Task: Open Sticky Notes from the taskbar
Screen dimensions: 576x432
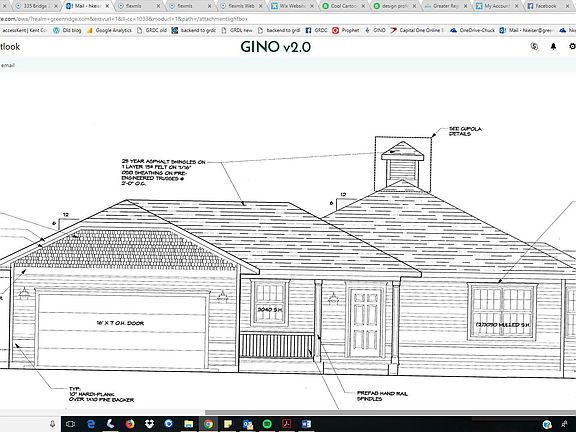Action: click(228, 424)
